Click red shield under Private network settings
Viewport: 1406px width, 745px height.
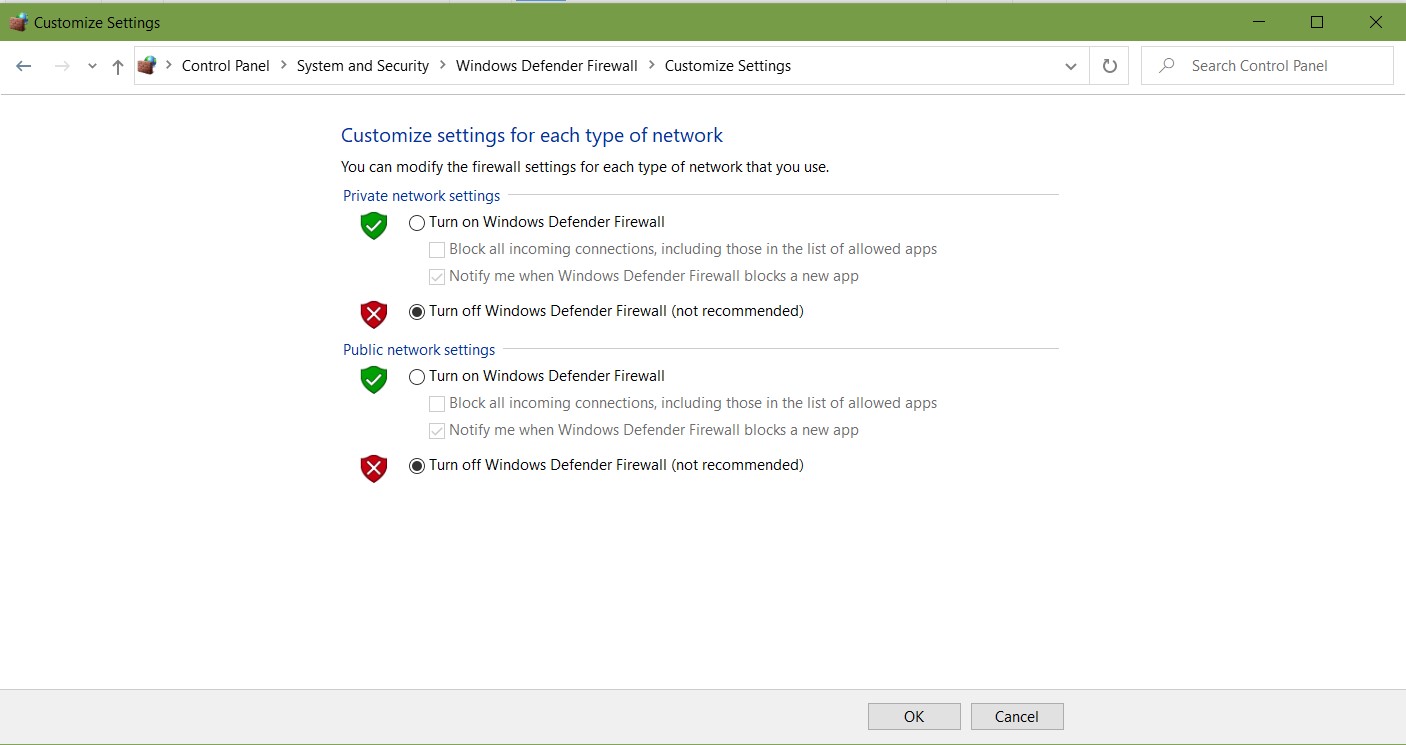pos(374,314)
